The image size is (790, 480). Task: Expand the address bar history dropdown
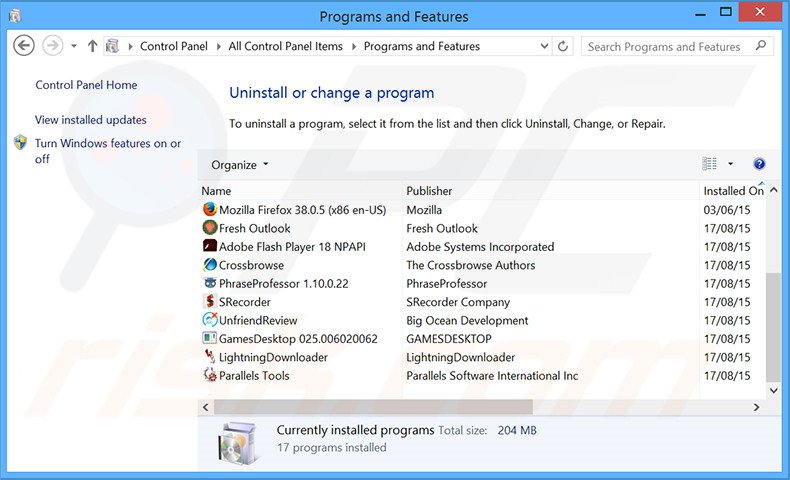544,46
